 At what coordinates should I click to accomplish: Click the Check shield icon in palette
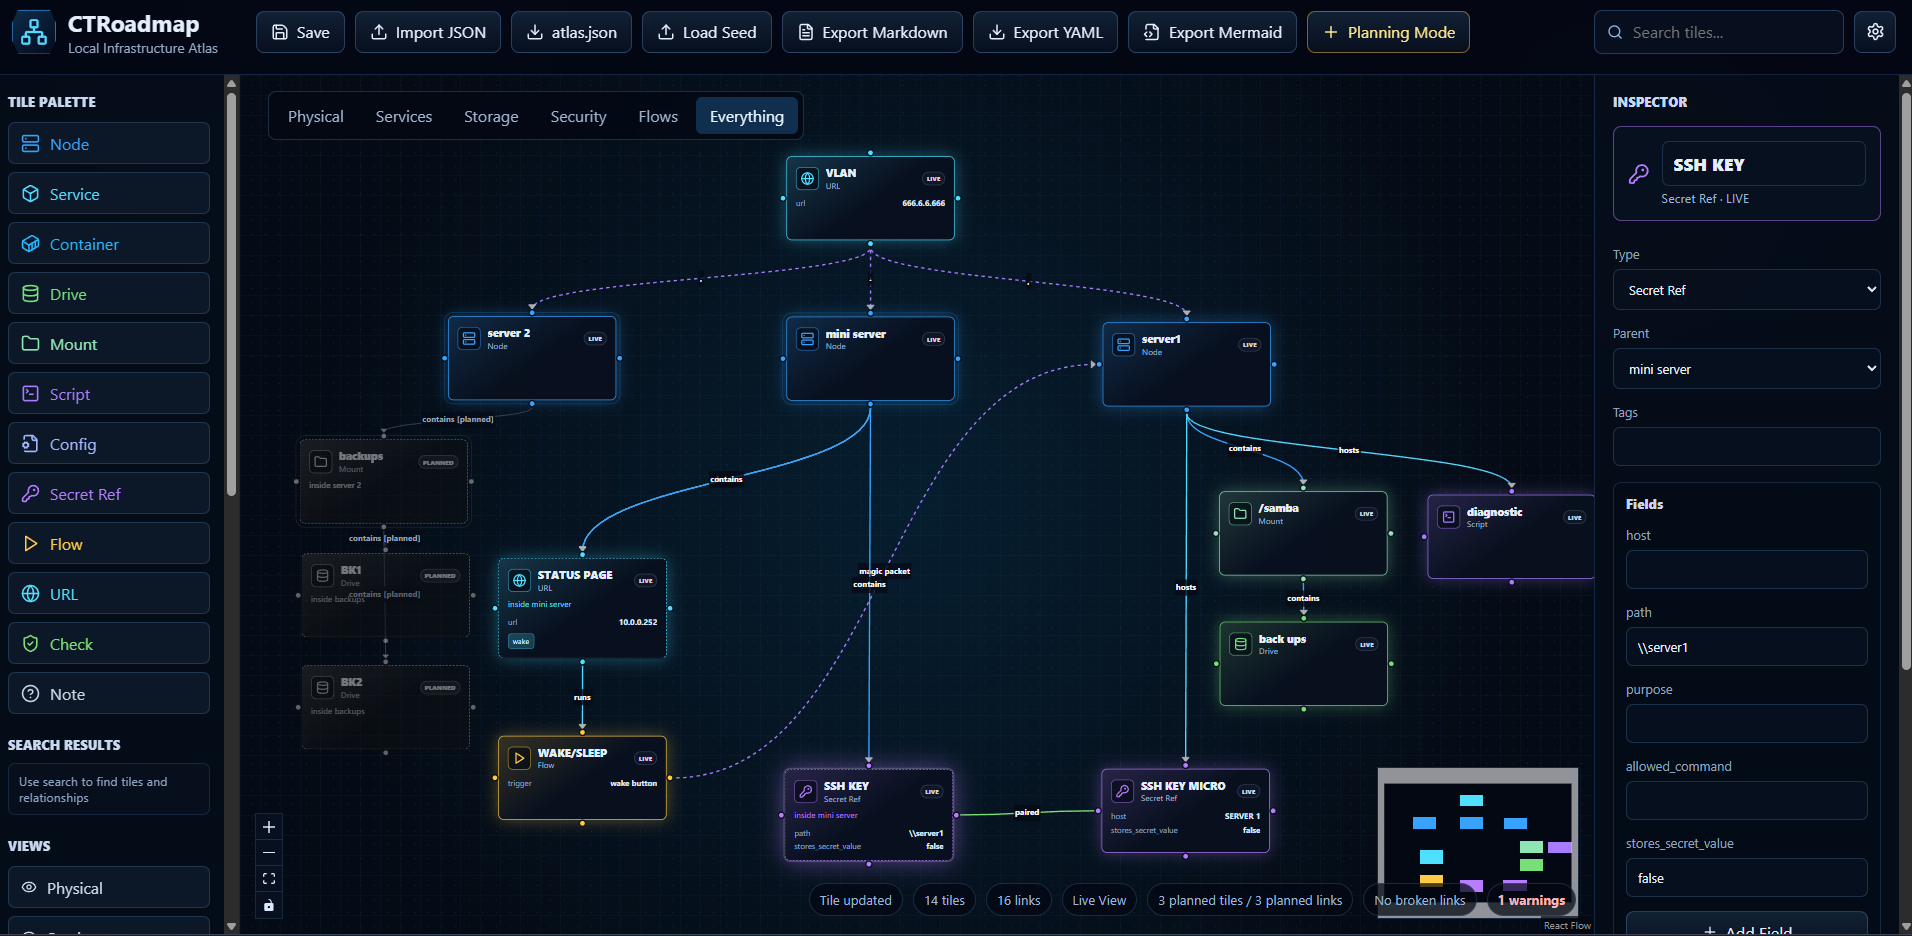(x=31, y=644)
